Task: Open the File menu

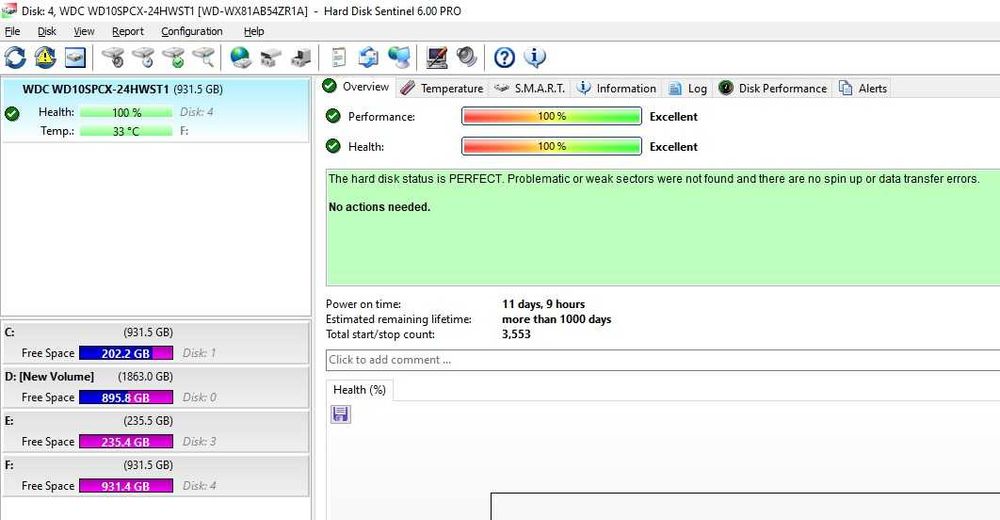Action: pos(12,31)
